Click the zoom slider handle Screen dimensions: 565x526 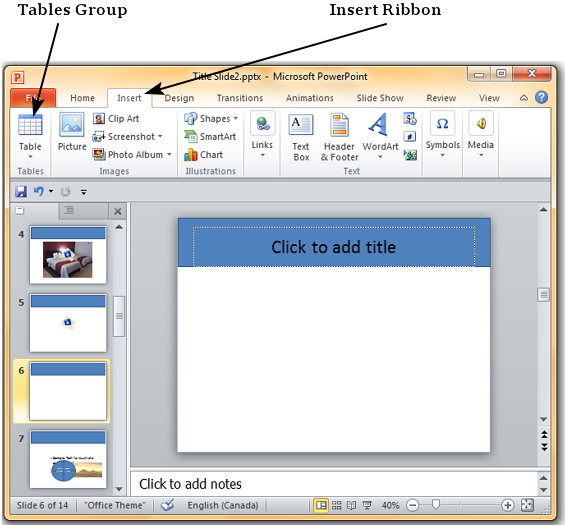tap(436, 504)
